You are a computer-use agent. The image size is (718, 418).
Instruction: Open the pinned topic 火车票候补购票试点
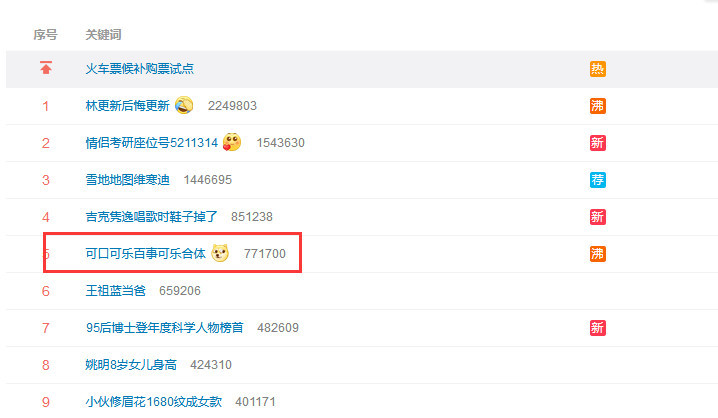(140, 69)
